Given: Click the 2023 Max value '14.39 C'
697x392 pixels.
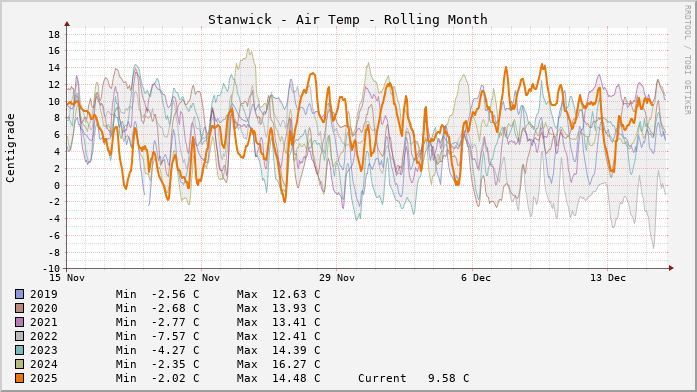Looking at the screenshot, I should [296, 350].
